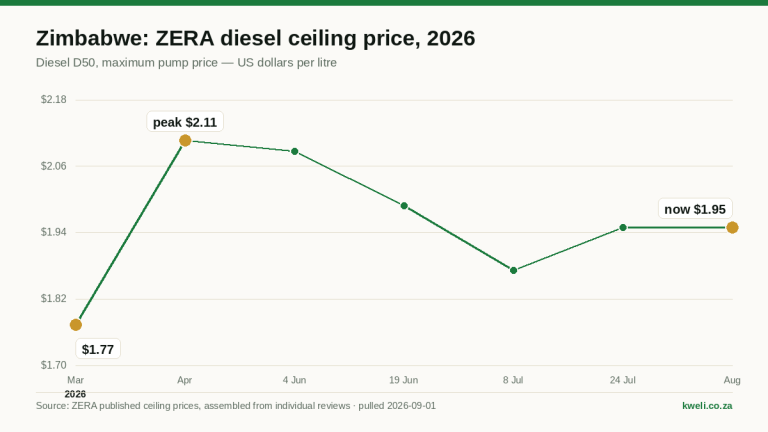Click the 'peak $2.11' annotation label
The image size is (768, 432).
185,122
